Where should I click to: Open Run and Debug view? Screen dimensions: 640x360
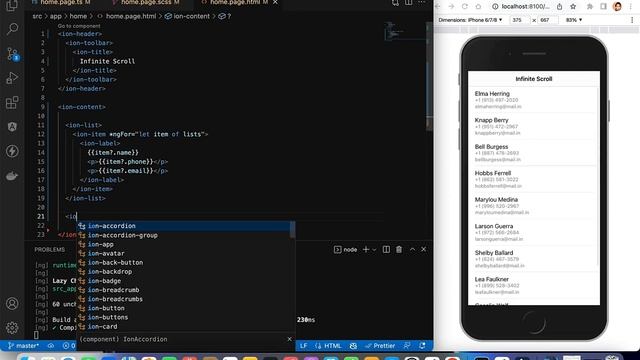coord(12,78)
